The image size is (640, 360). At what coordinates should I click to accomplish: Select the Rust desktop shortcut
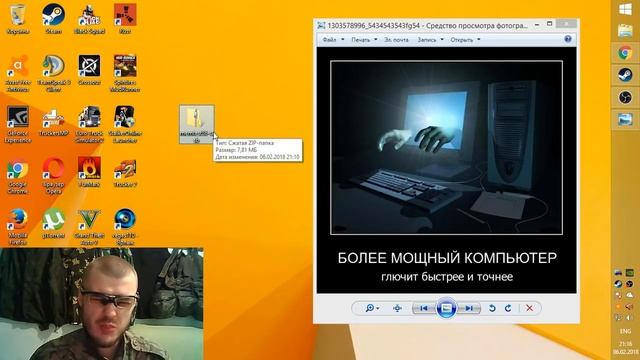pos(125,19)
